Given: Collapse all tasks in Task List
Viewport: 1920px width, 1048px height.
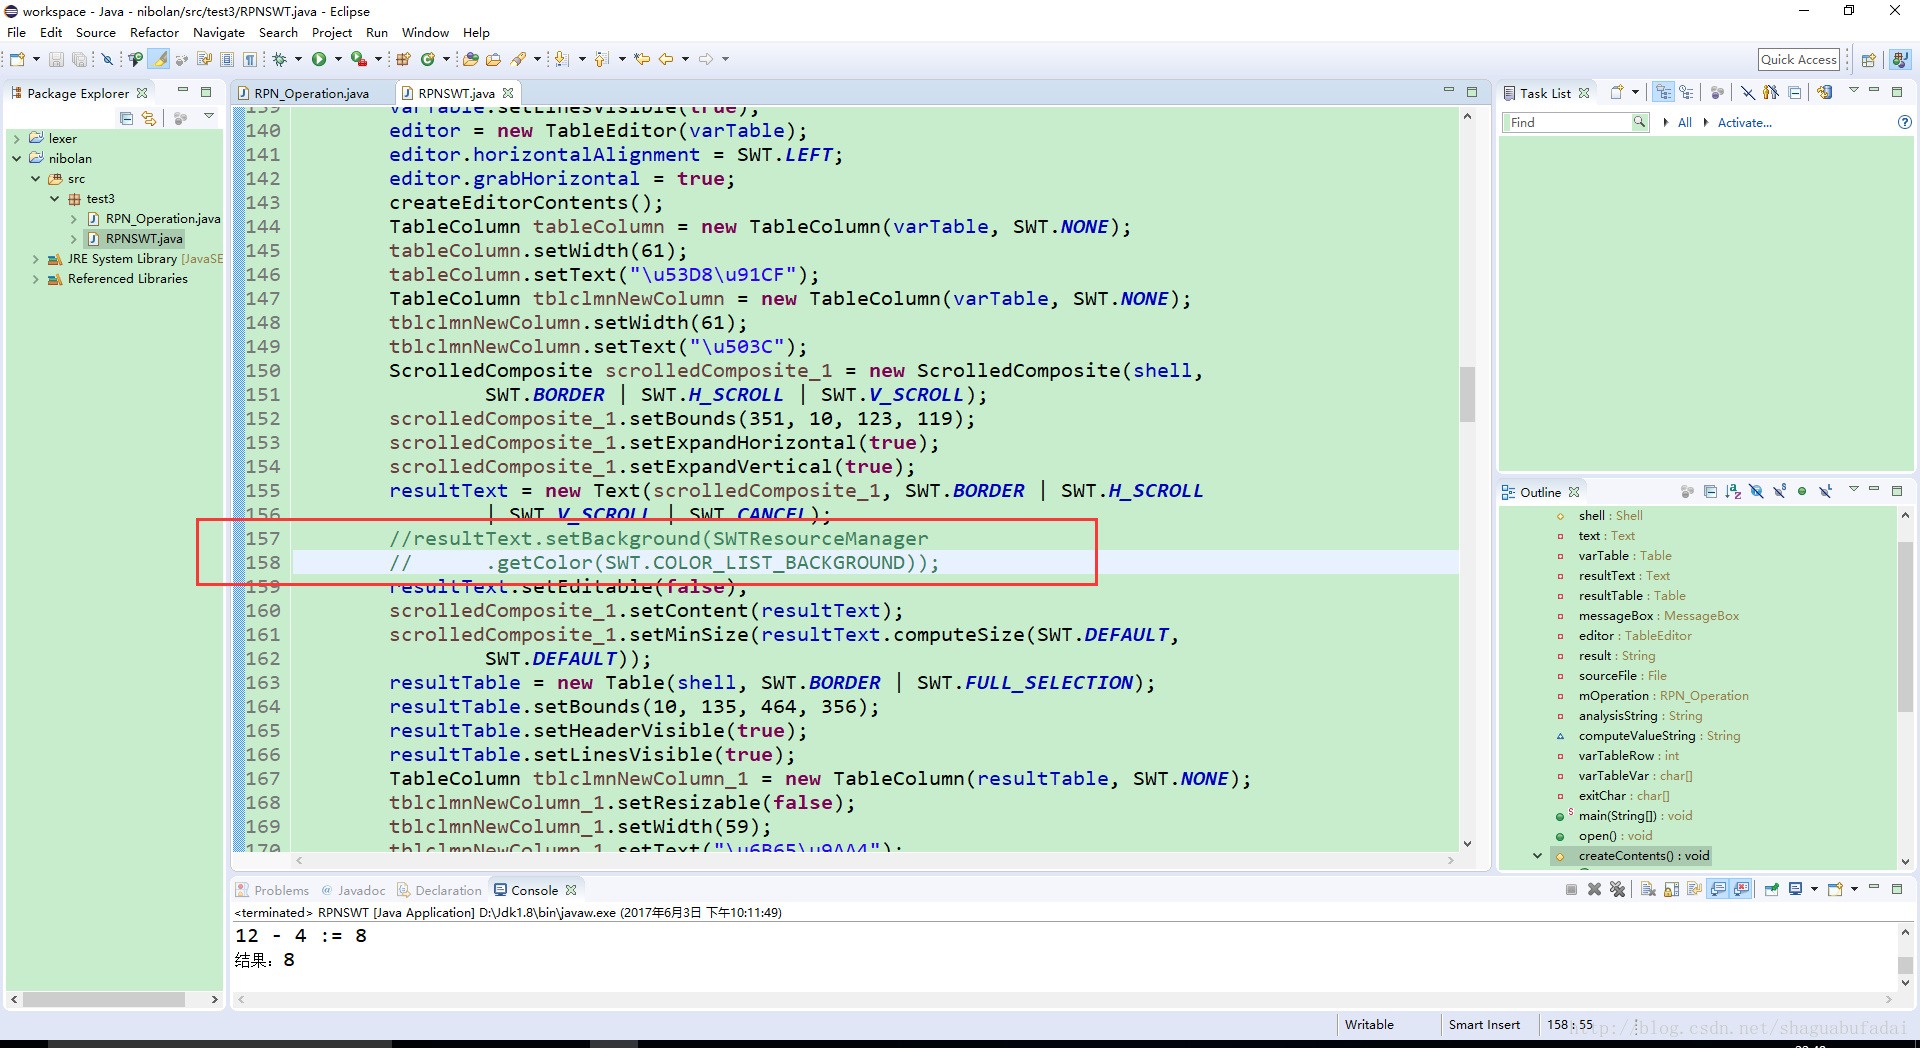Looking at the screenshot, I should [x=1795, y=92].
